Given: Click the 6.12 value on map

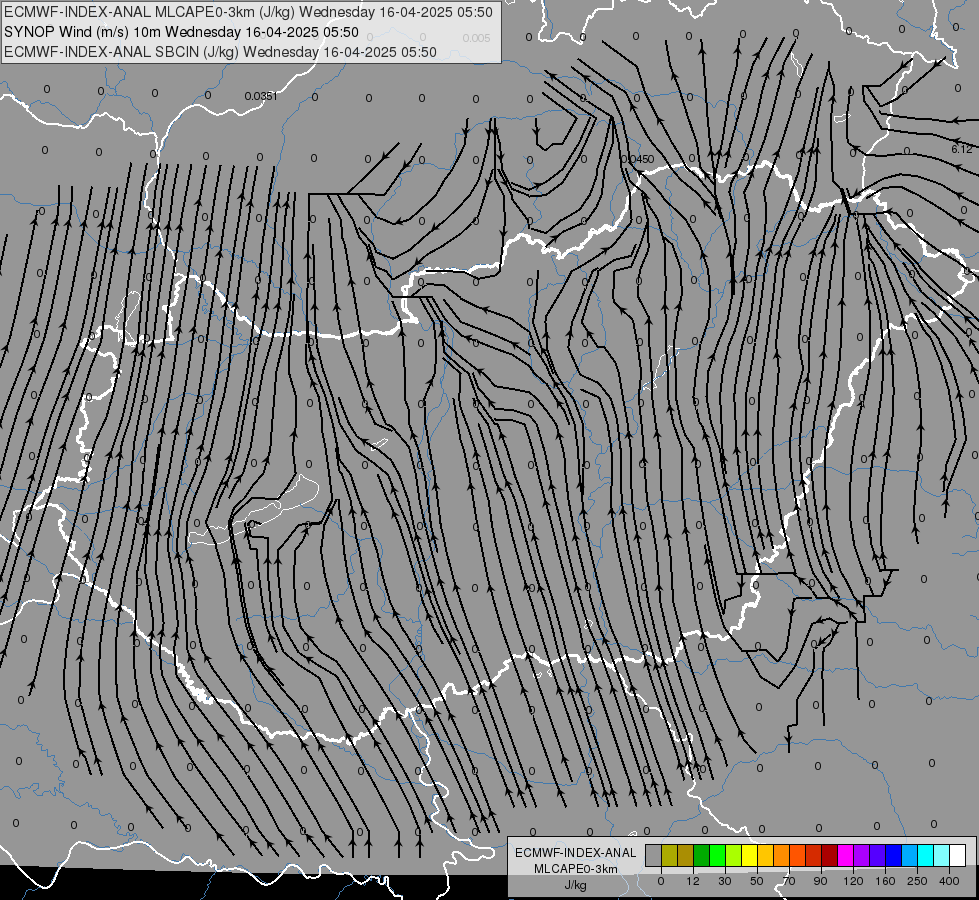Looking at the screenshot, I should coord(962,149).
